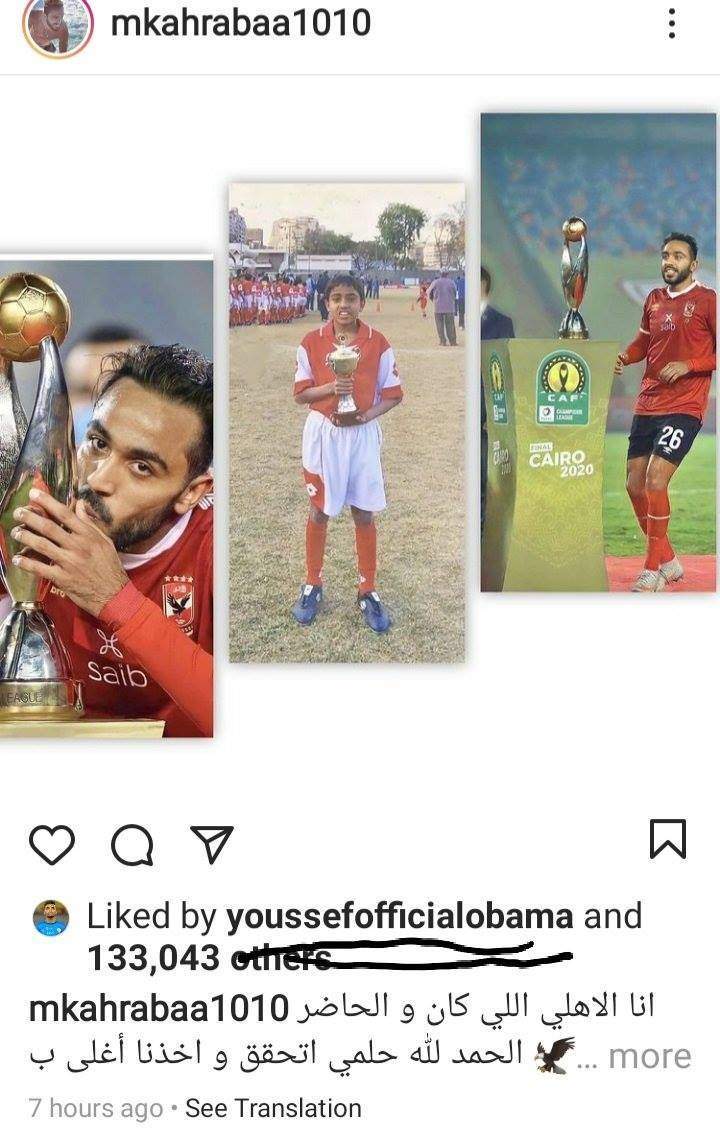This screenshot has width=720, height=1148.
Task: View youssefofficialobama's small avatar beside likes
Action: (51, 918)
